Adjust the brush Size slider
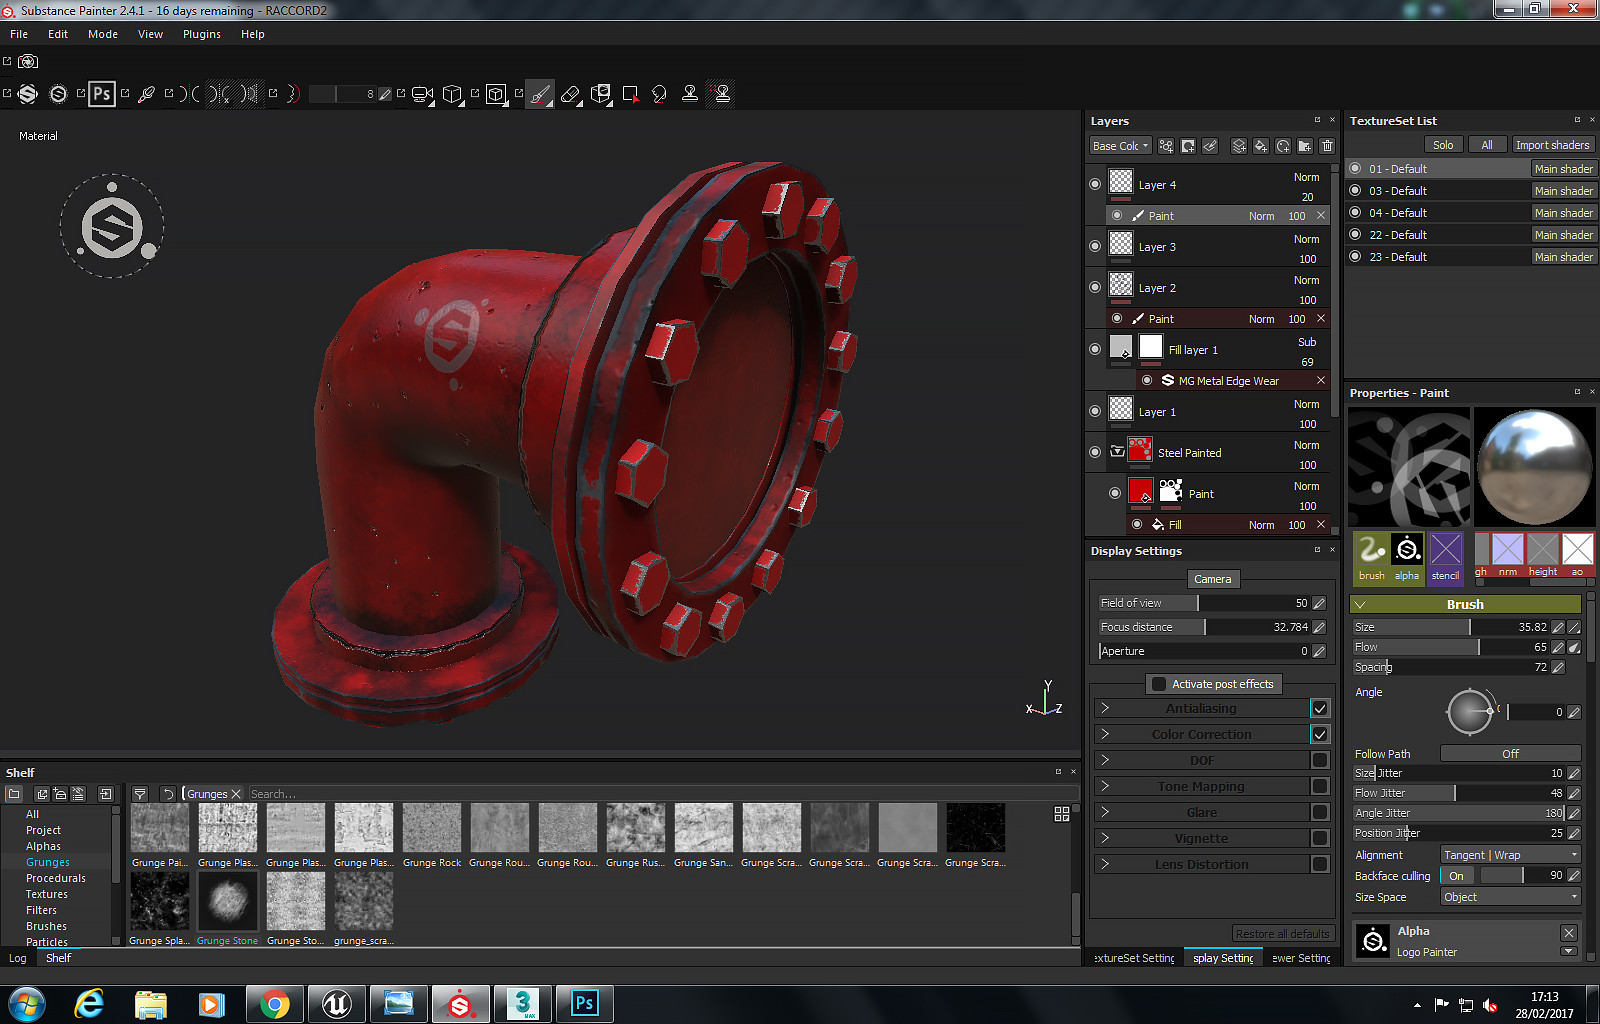The height and width of the screenshot is (1024, 1600). 1450,627
